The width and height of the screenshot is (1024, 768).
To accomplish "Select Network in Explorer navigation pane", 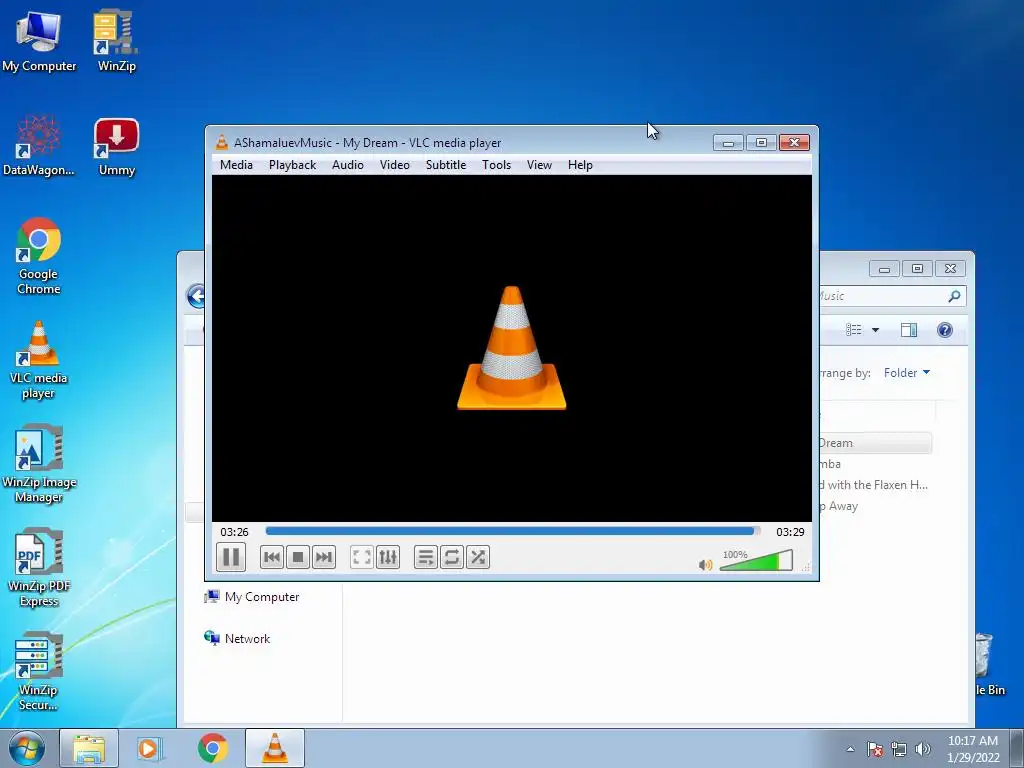I will 238,639.
